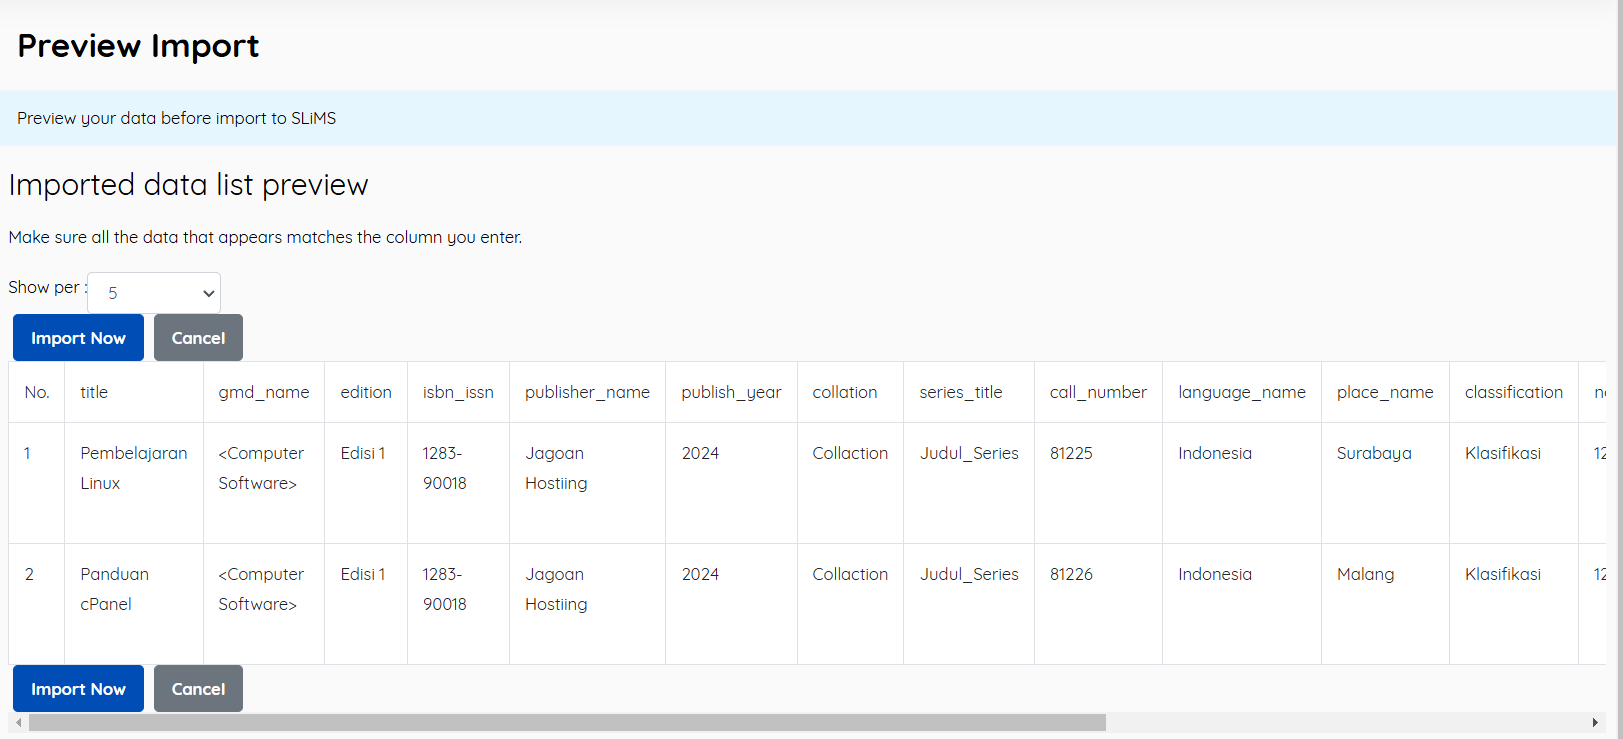Click the collation column header
Image resolution: width=1623 pixels, height=739 pixels.
click(x=850, y=392)
